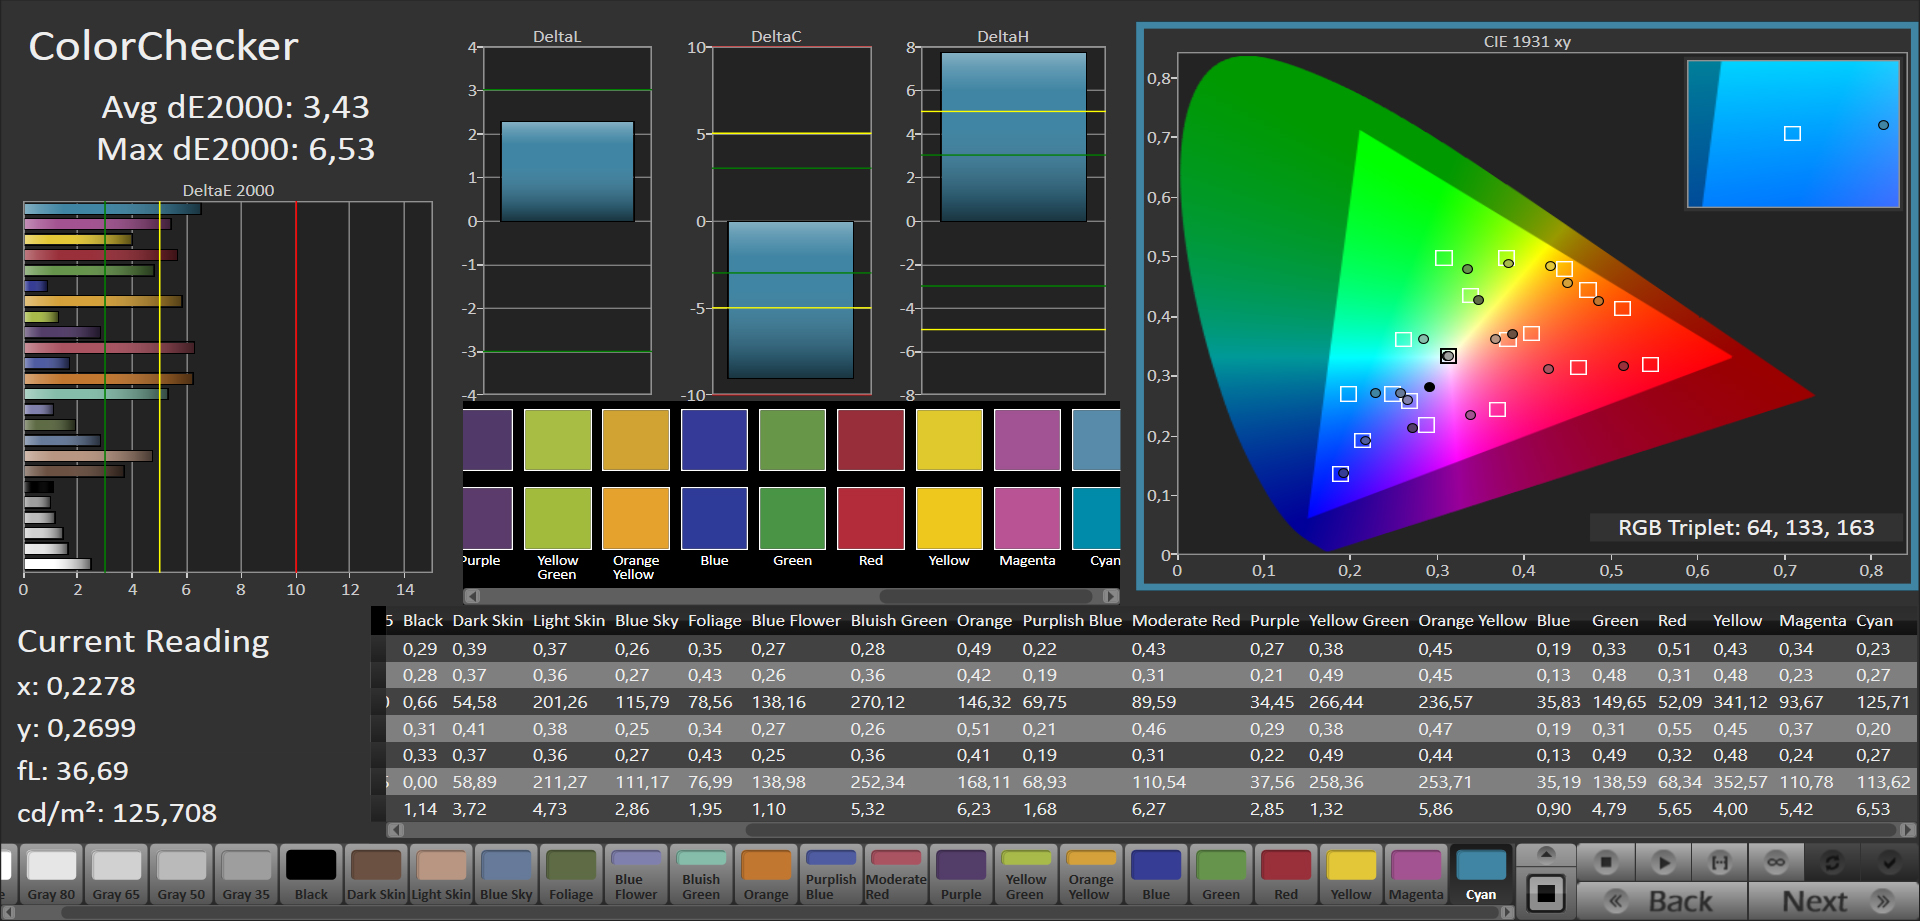Click the read series bracket icon
This screenshot has height=921, width=1920.
(1720, 862)
